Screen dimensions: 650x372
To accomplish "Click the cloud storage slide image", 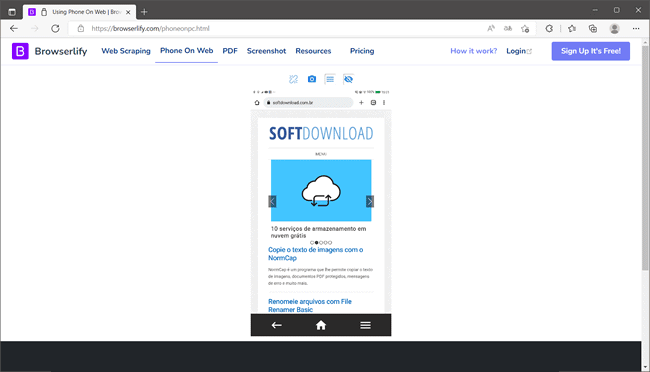I will tap(321, 190).
